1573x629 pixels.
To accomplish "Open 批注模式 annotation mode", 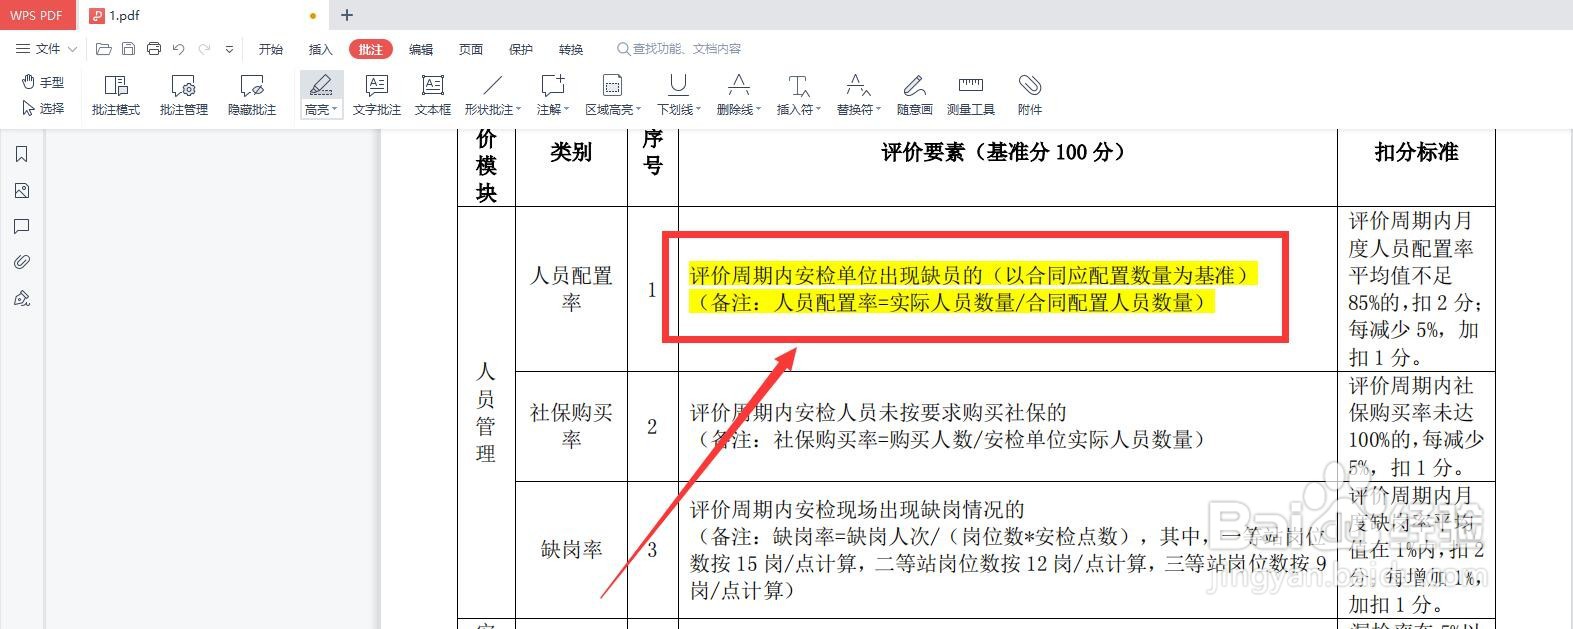I will click(116, 96).
